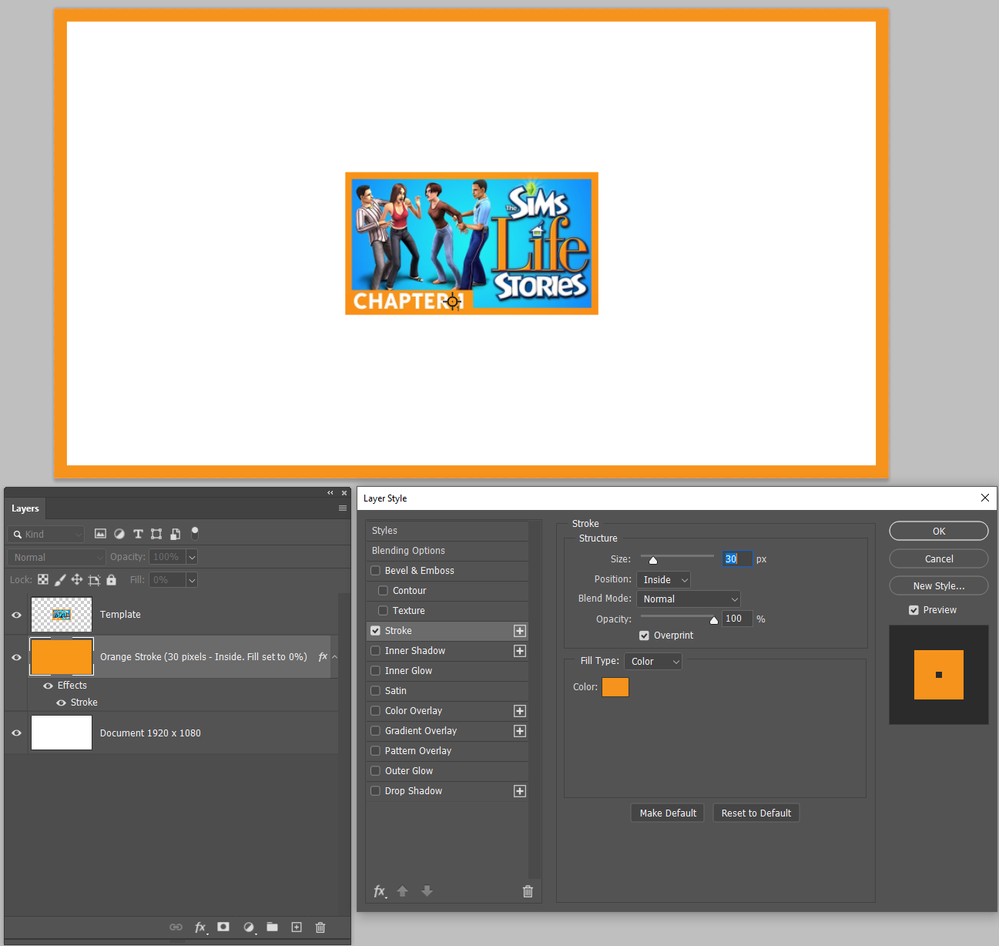Click link layers icon in Layers panel
Viewport: 999px width, 946px height.
176,927
